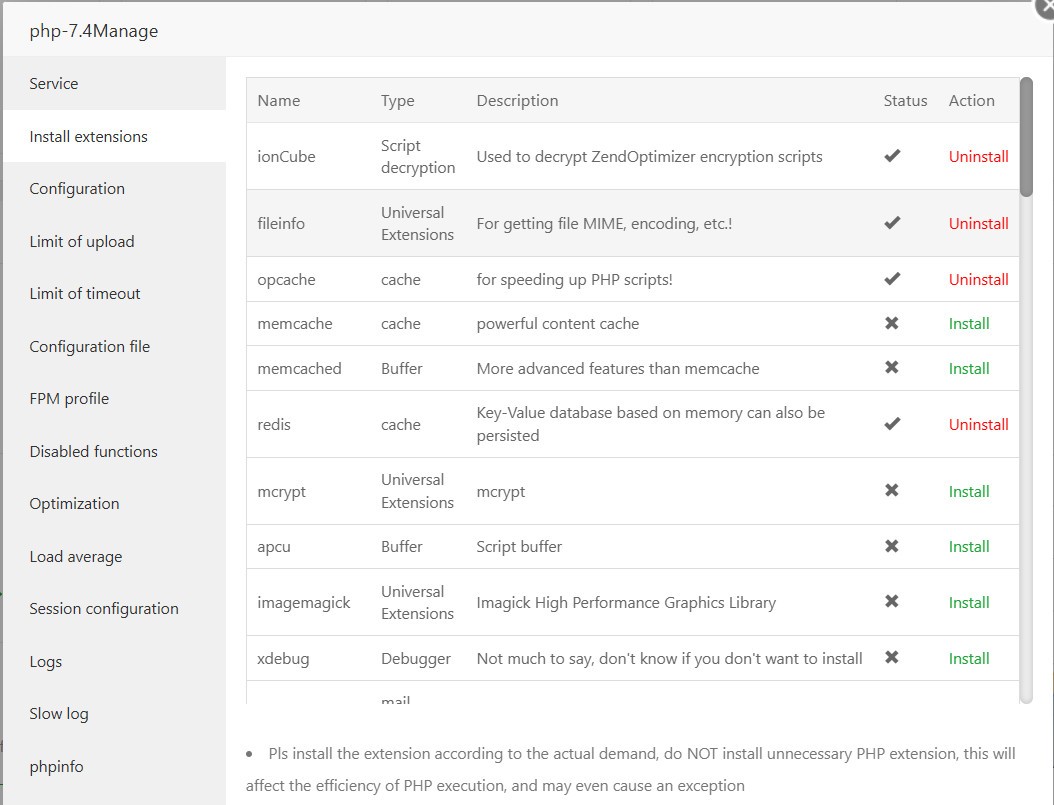The width and height of the screenshot is (1054, 805).
Task: Click the opcache status checkmark icon
Action: 892,279
